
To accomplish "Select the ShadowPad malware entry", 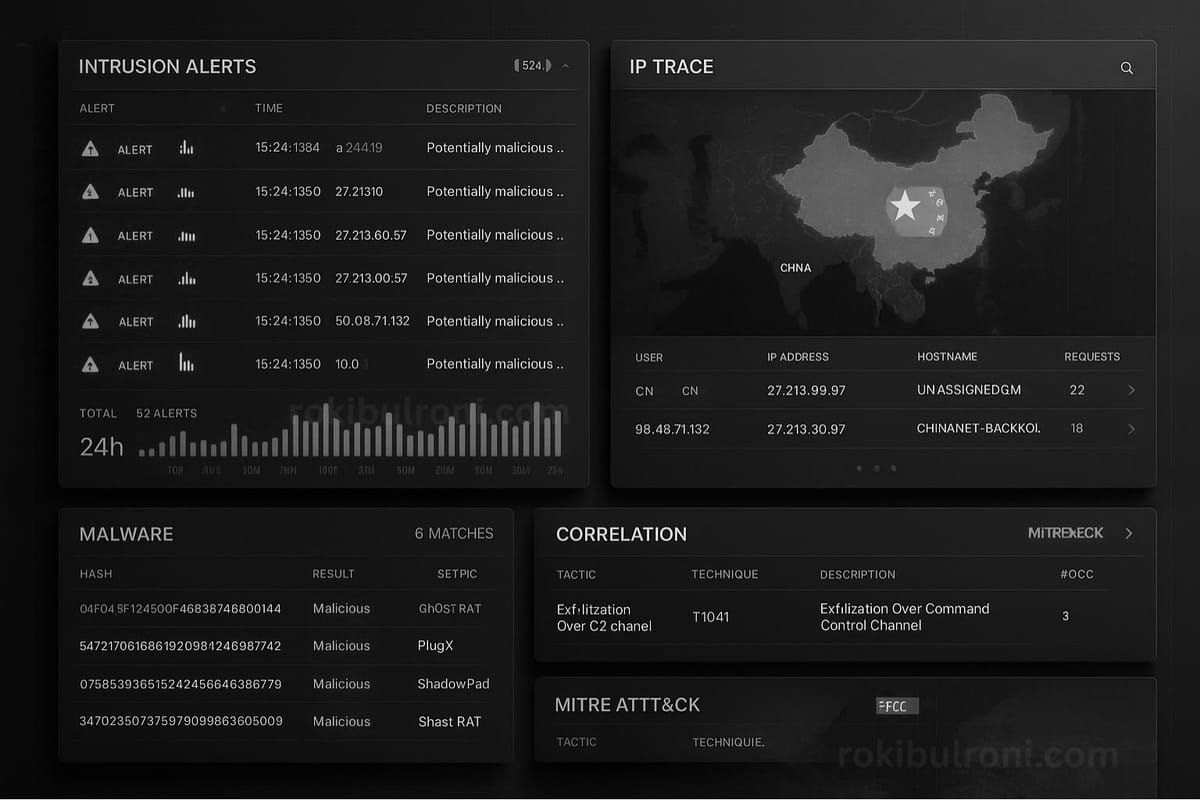I will pyautogui.click(x=453, y=684).
